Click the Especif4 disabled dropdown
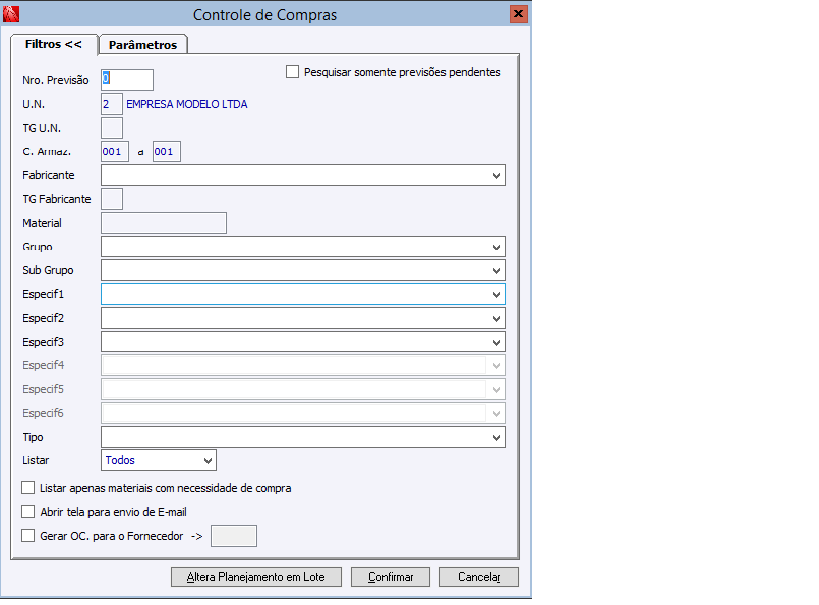Screen dimensions: 819x605 pos(303,365)
